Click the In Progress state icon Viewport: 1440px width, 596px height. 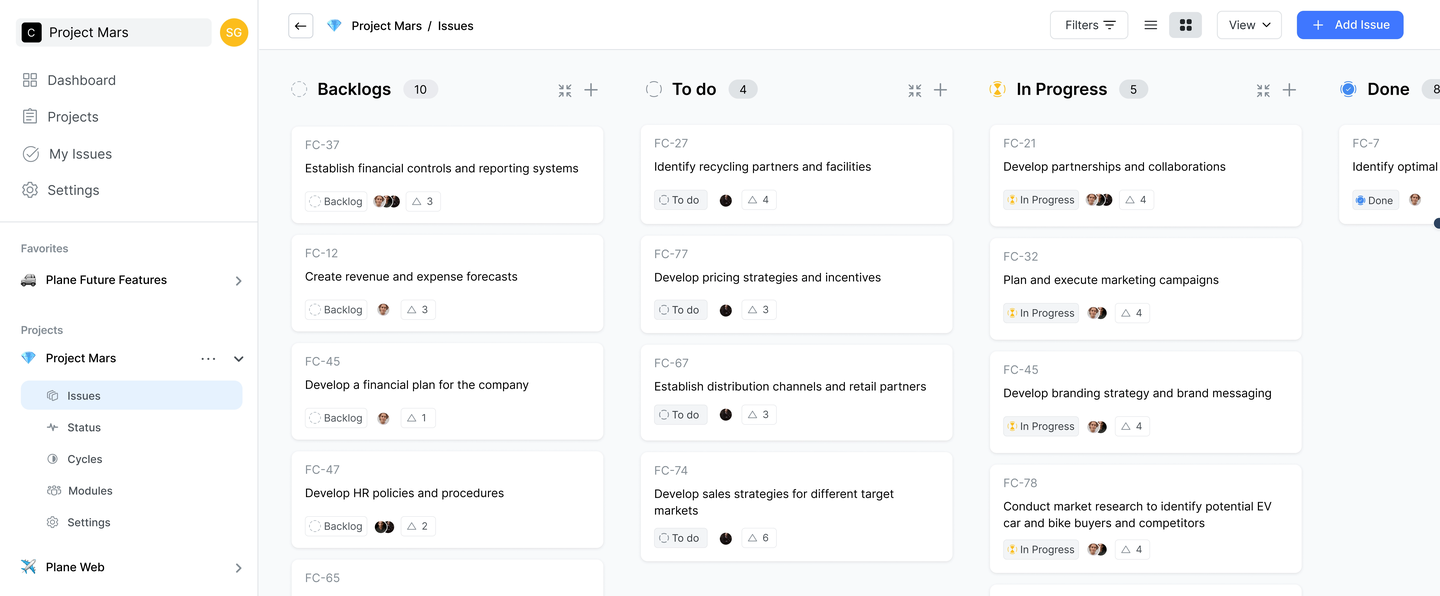click(997, 89)
